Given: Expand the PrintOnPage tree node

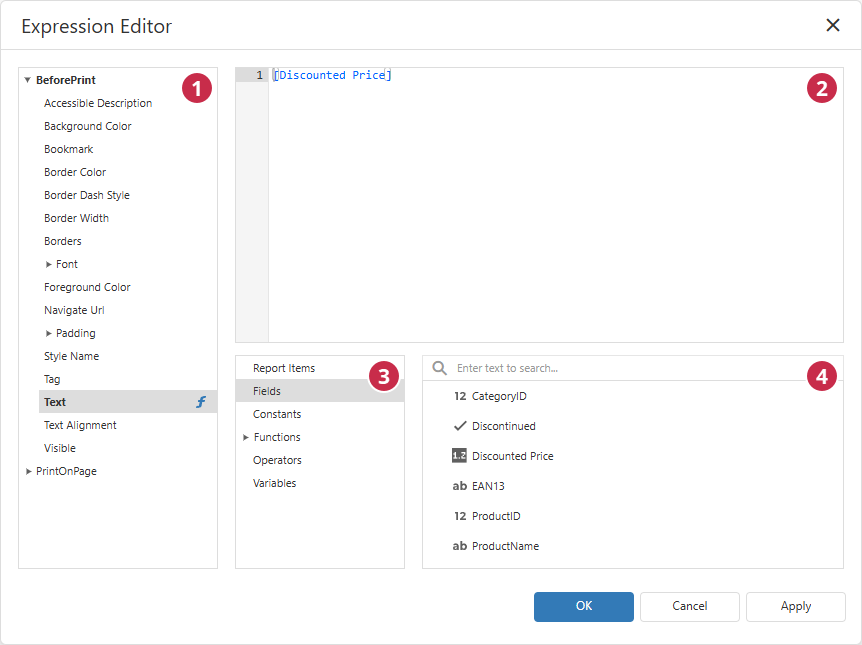Looking at the screenshot, I should (x=28, y=471).
